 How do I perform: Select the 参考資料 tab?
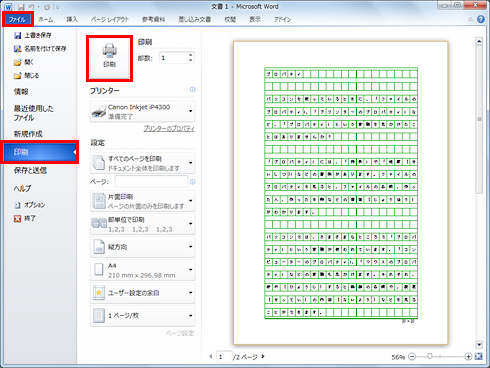tap(153, 19)
